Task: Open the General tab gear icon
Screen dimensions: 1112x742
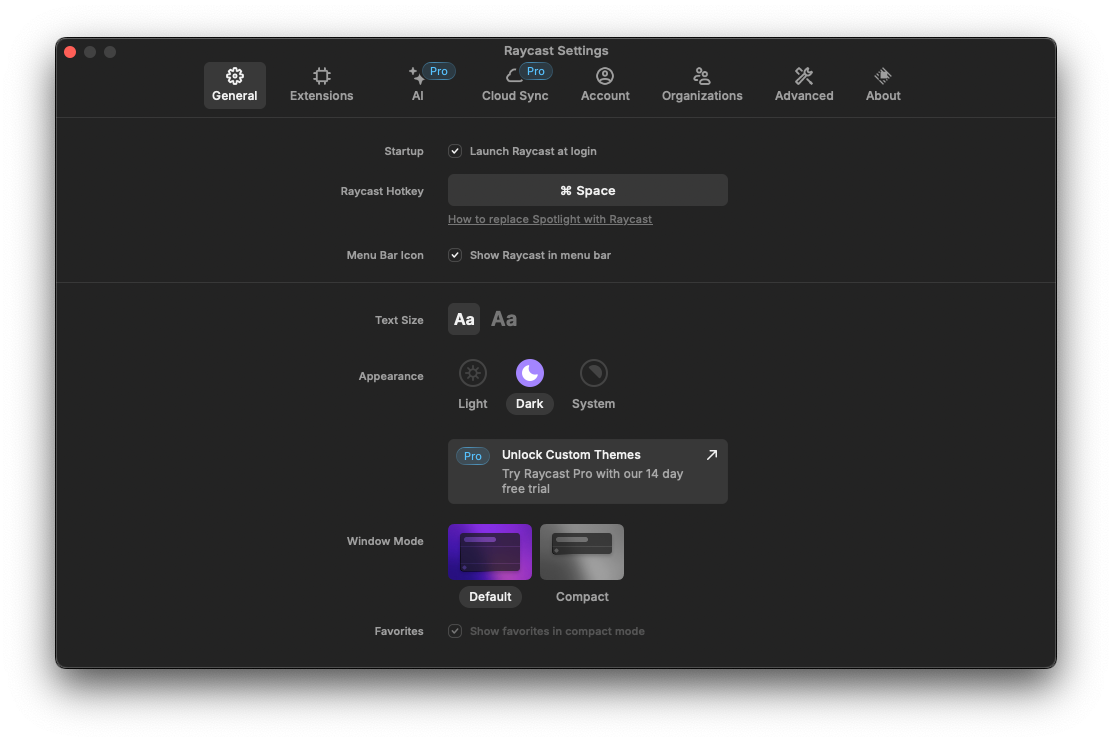Action: 235,76
